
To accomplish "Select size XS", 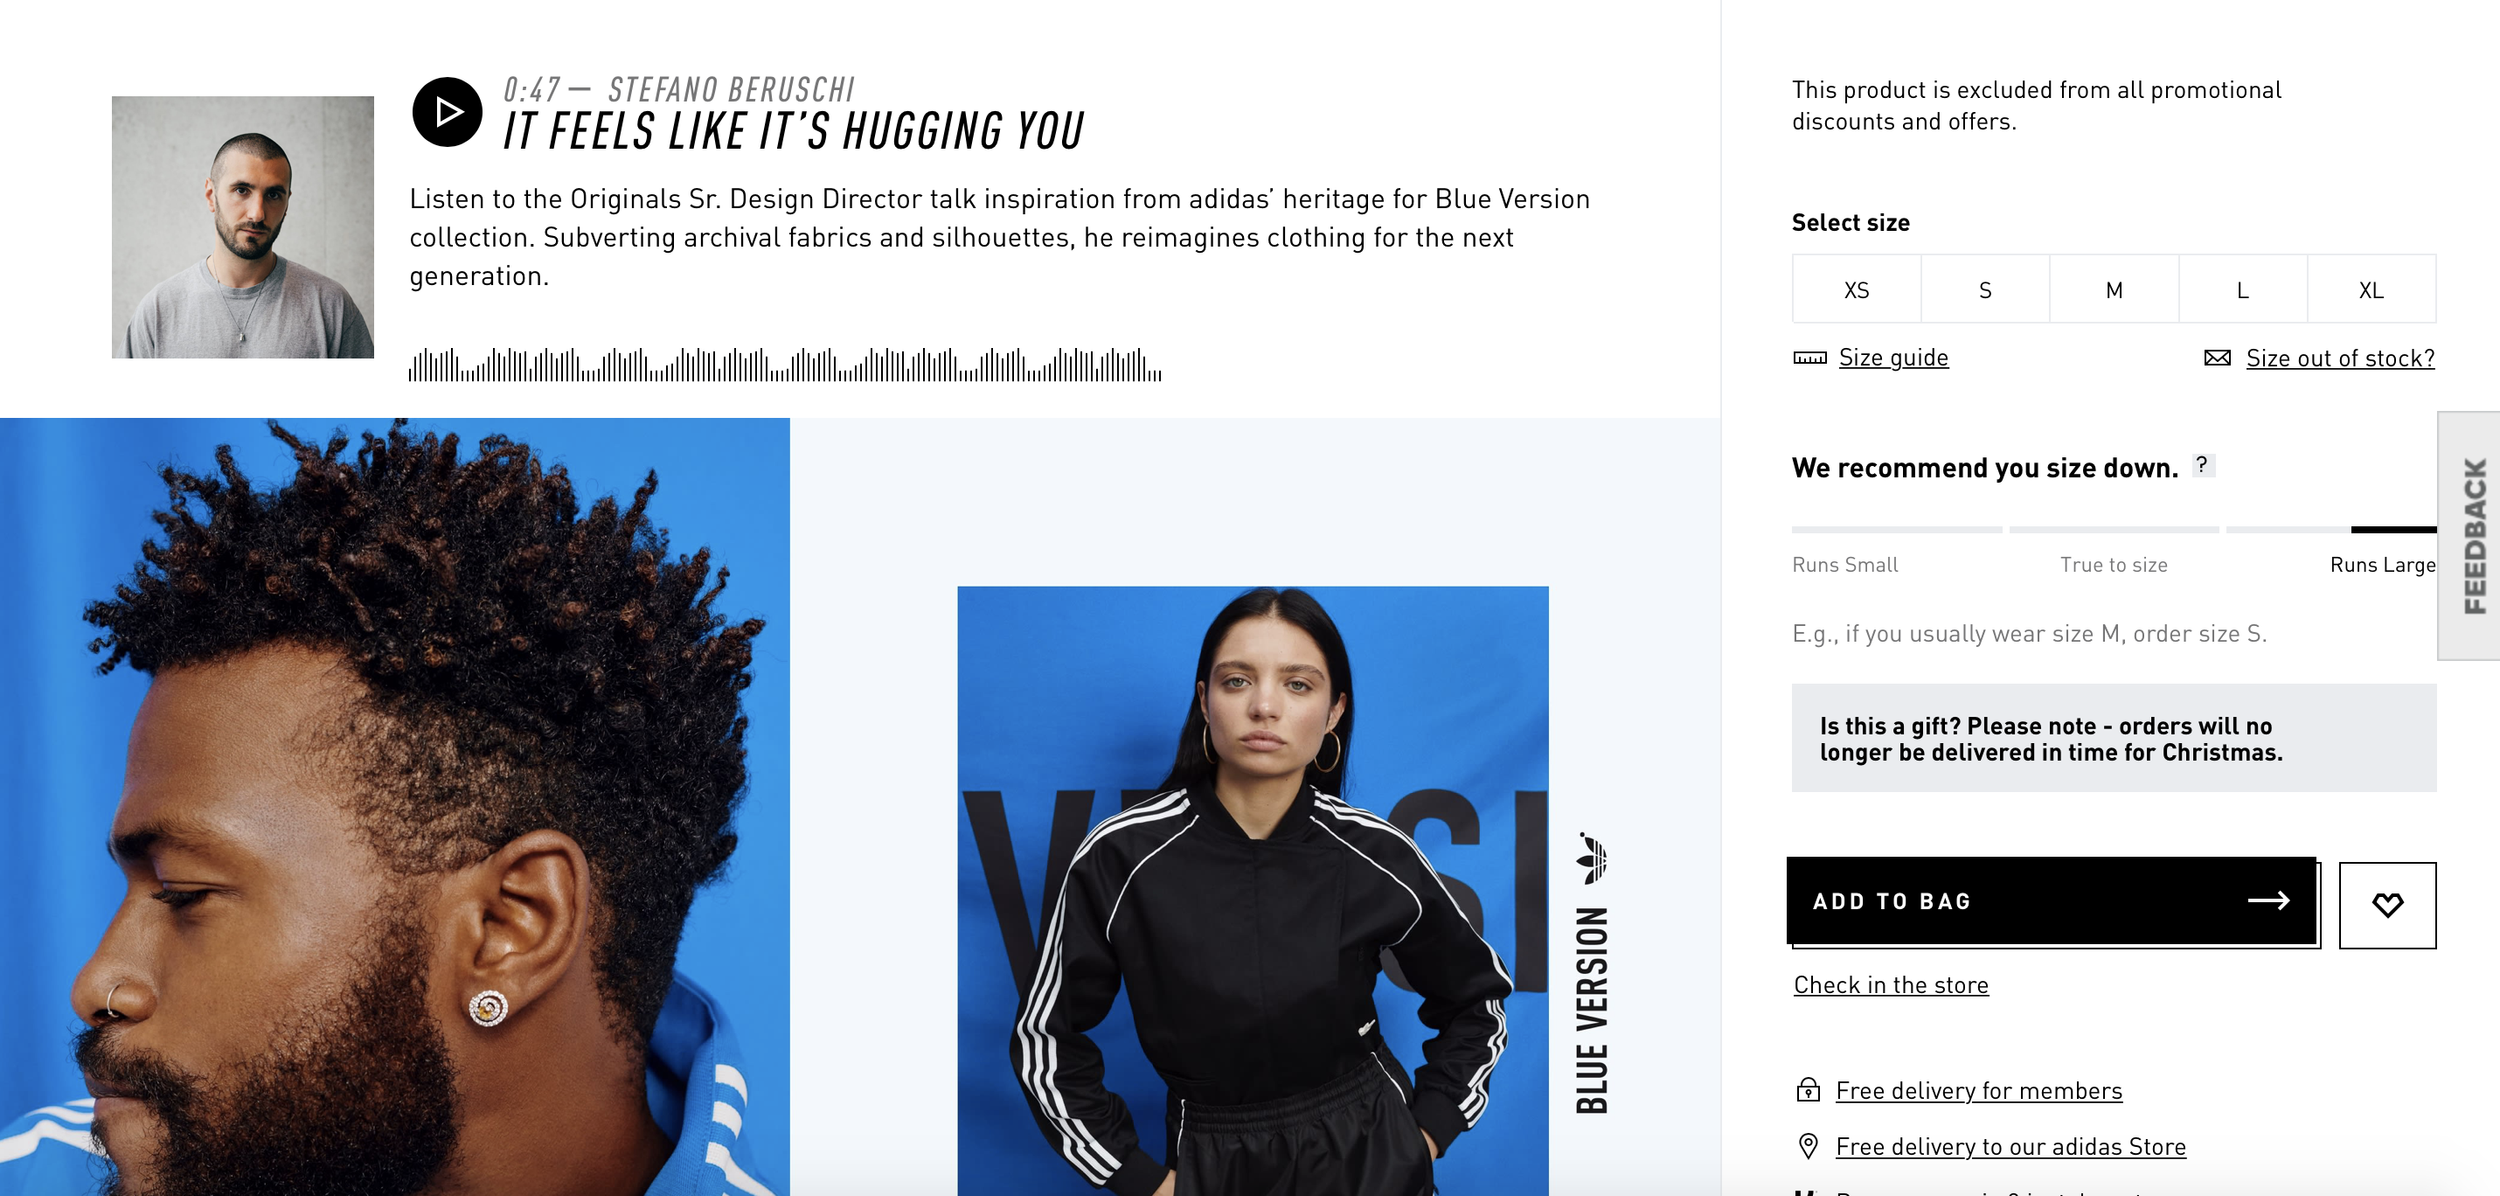I will [1856, 289].
